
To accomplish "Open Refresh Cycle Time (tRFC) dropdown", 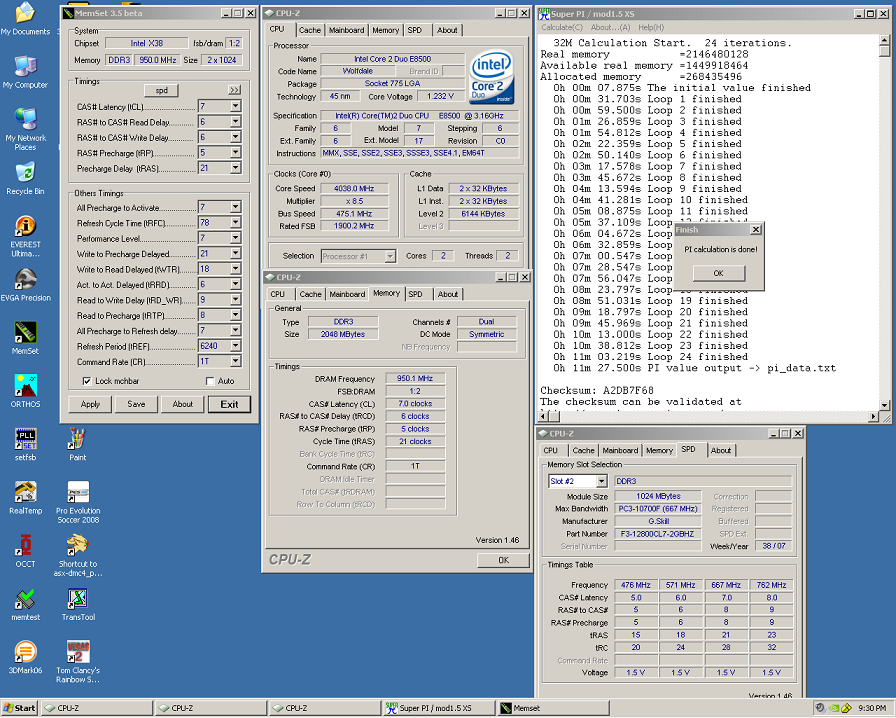I will (235, 222).
